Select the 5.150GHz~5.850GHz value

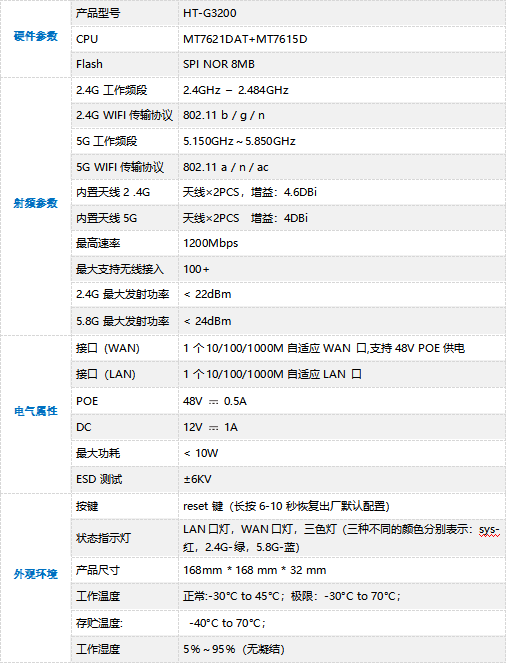pos(239,141)
